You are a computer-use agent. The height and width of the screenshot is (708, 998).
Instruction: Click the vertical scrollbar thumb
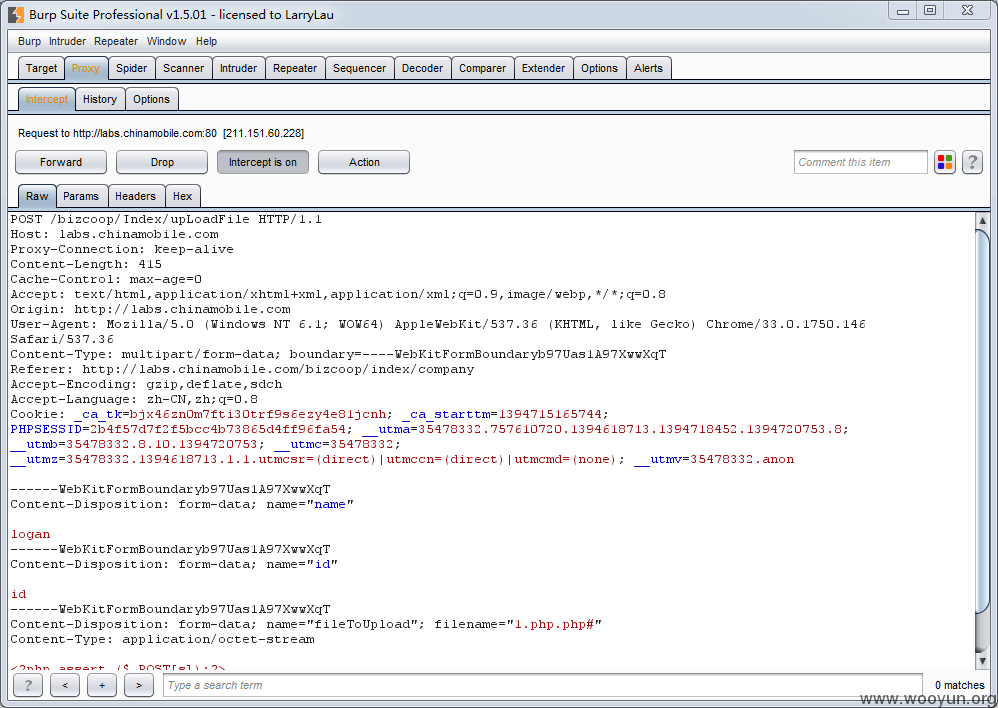pyautogui.click(x=982, y=423)
